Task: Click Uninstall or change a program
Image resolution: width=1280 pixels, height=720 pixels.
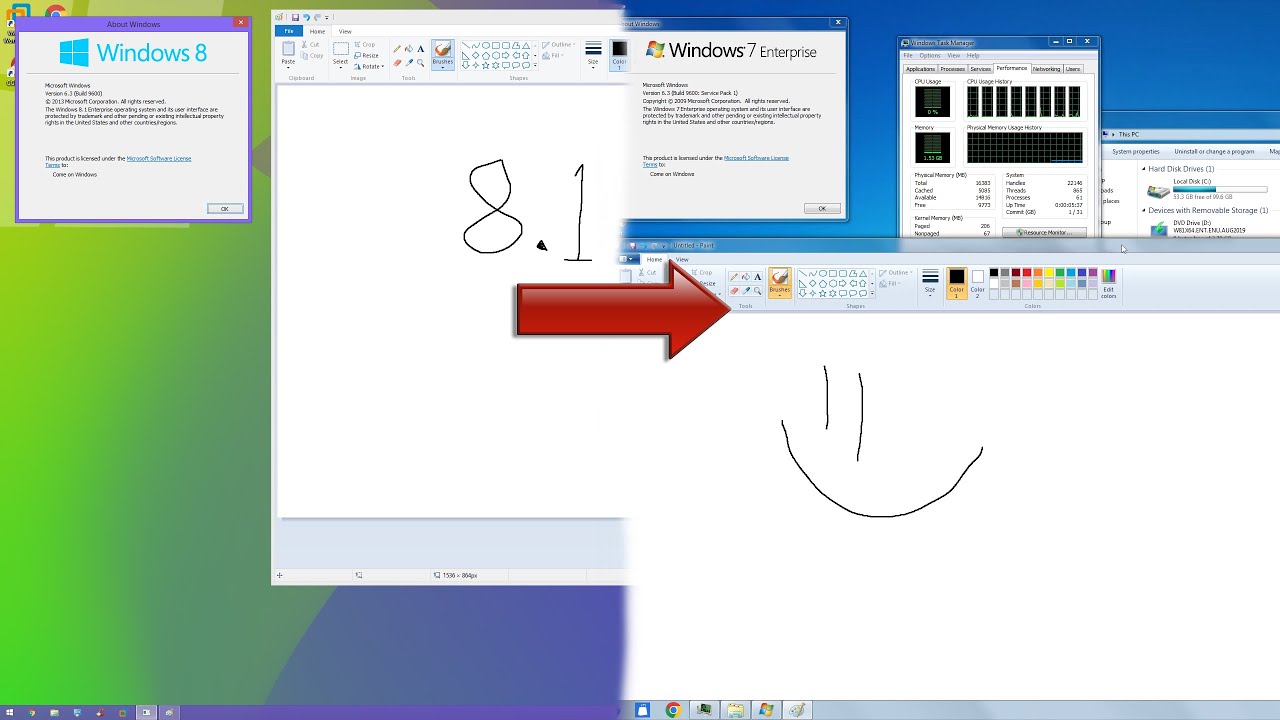Action: [1214, 152]
